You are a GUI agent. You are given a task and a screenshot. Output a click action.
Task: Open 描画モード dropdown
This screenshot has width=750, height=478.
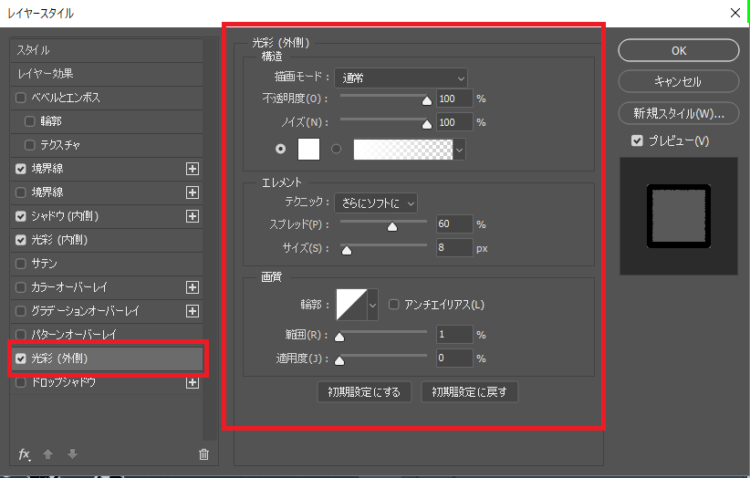pyautogui.click(x=401, y=78)
